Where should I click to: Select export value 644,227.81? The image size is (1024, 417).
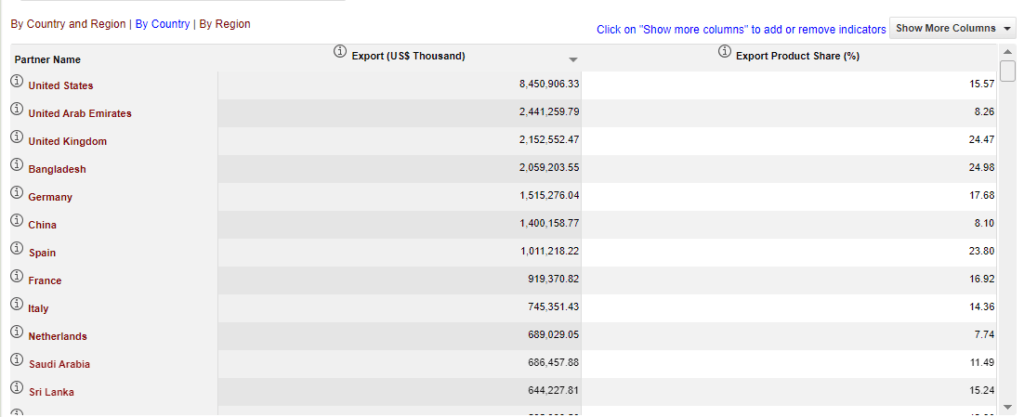click(553, 390)
